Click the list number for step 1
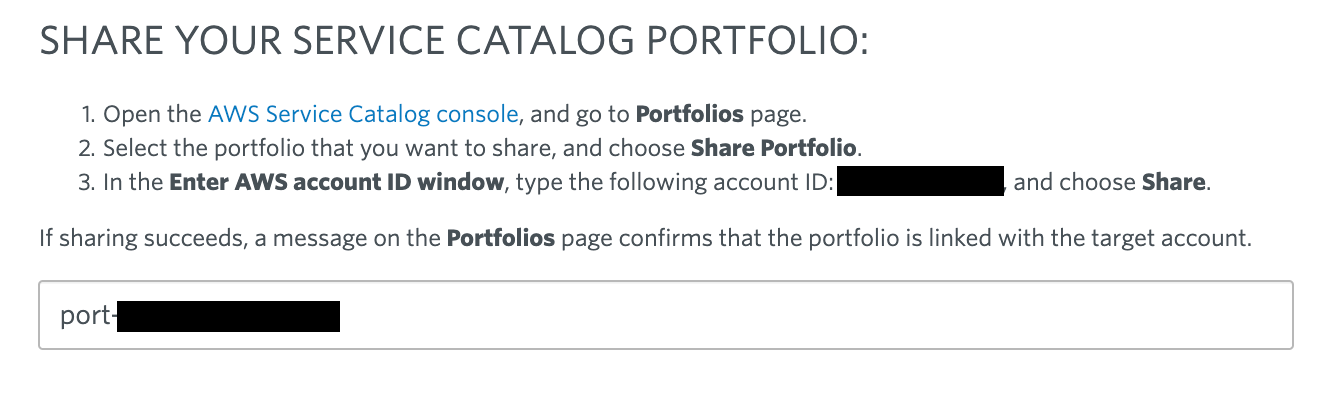This screenshot has width=1340, height=414. coord(89,114)
